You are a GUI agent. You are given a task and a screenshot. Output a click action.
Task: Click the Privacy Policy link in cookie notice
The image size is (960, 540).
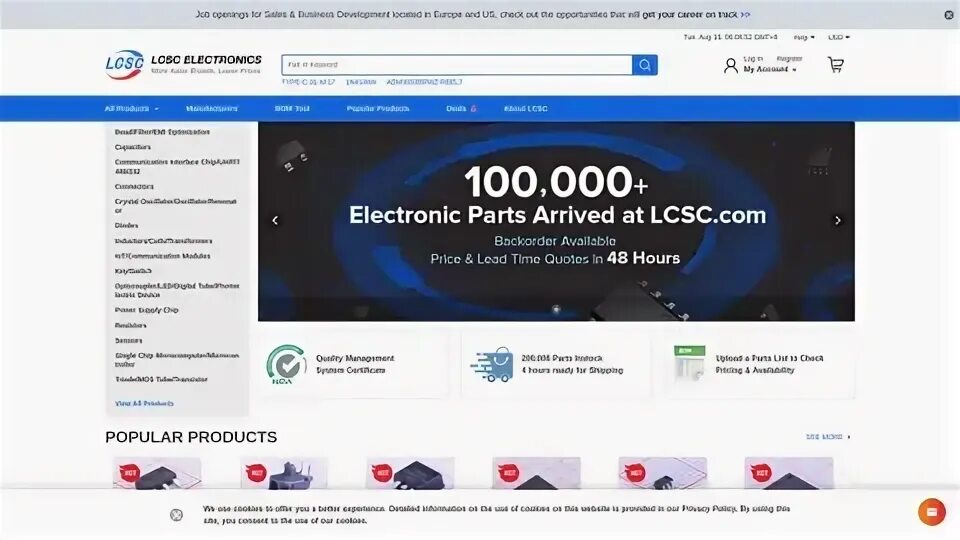click(x=709, y=509)
